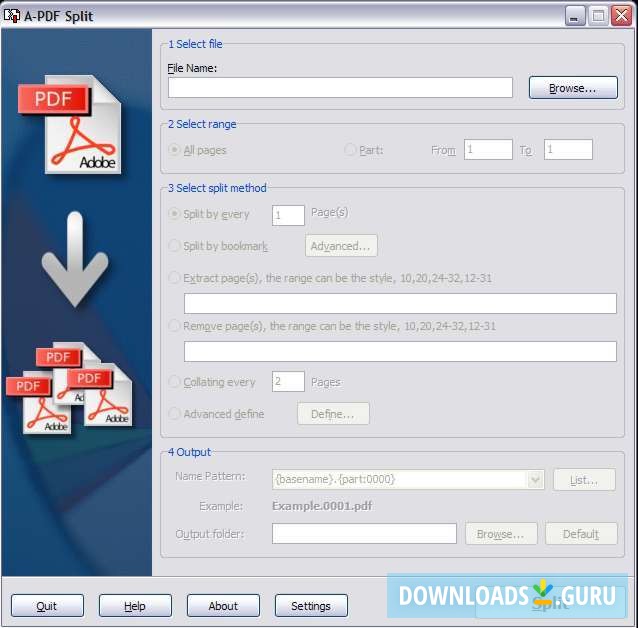
Task: Click the Output folder path field
Action: click(365, 534)
